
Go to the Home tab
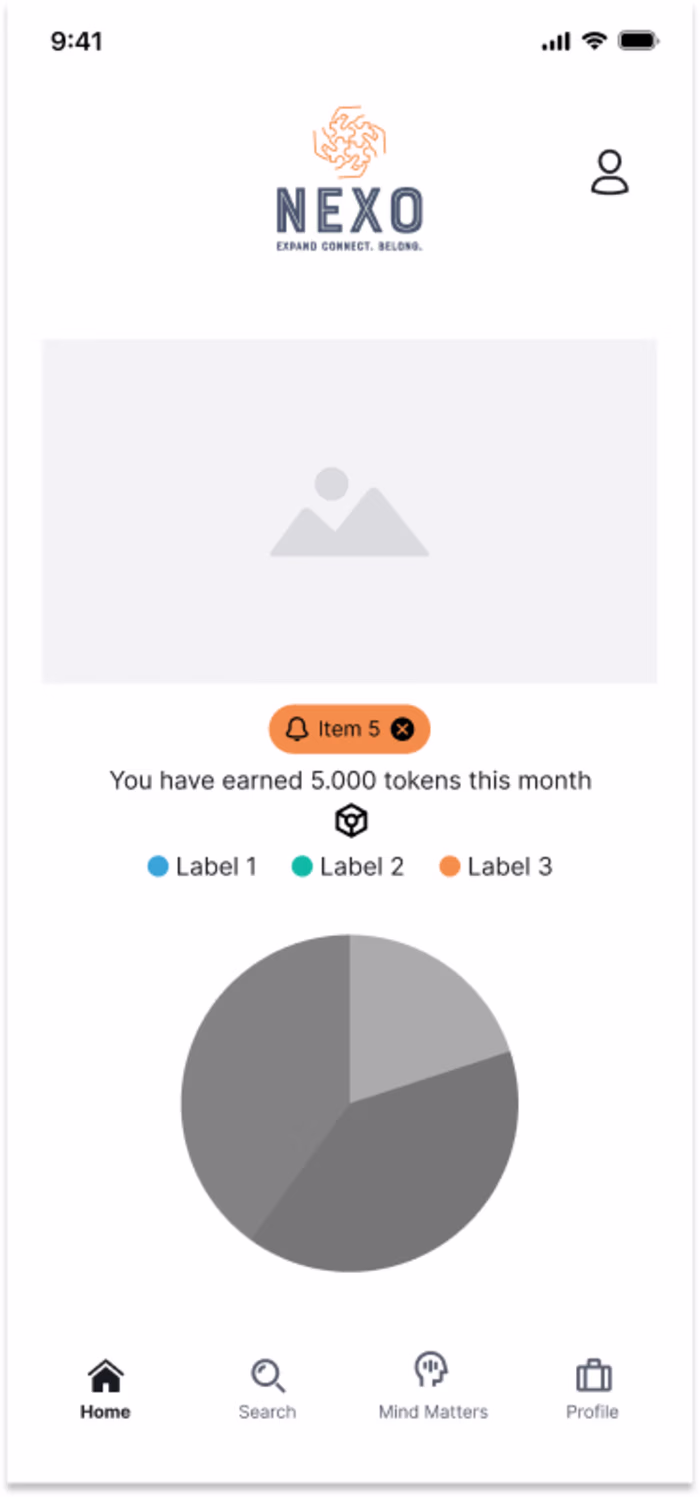coord(105,1390)
